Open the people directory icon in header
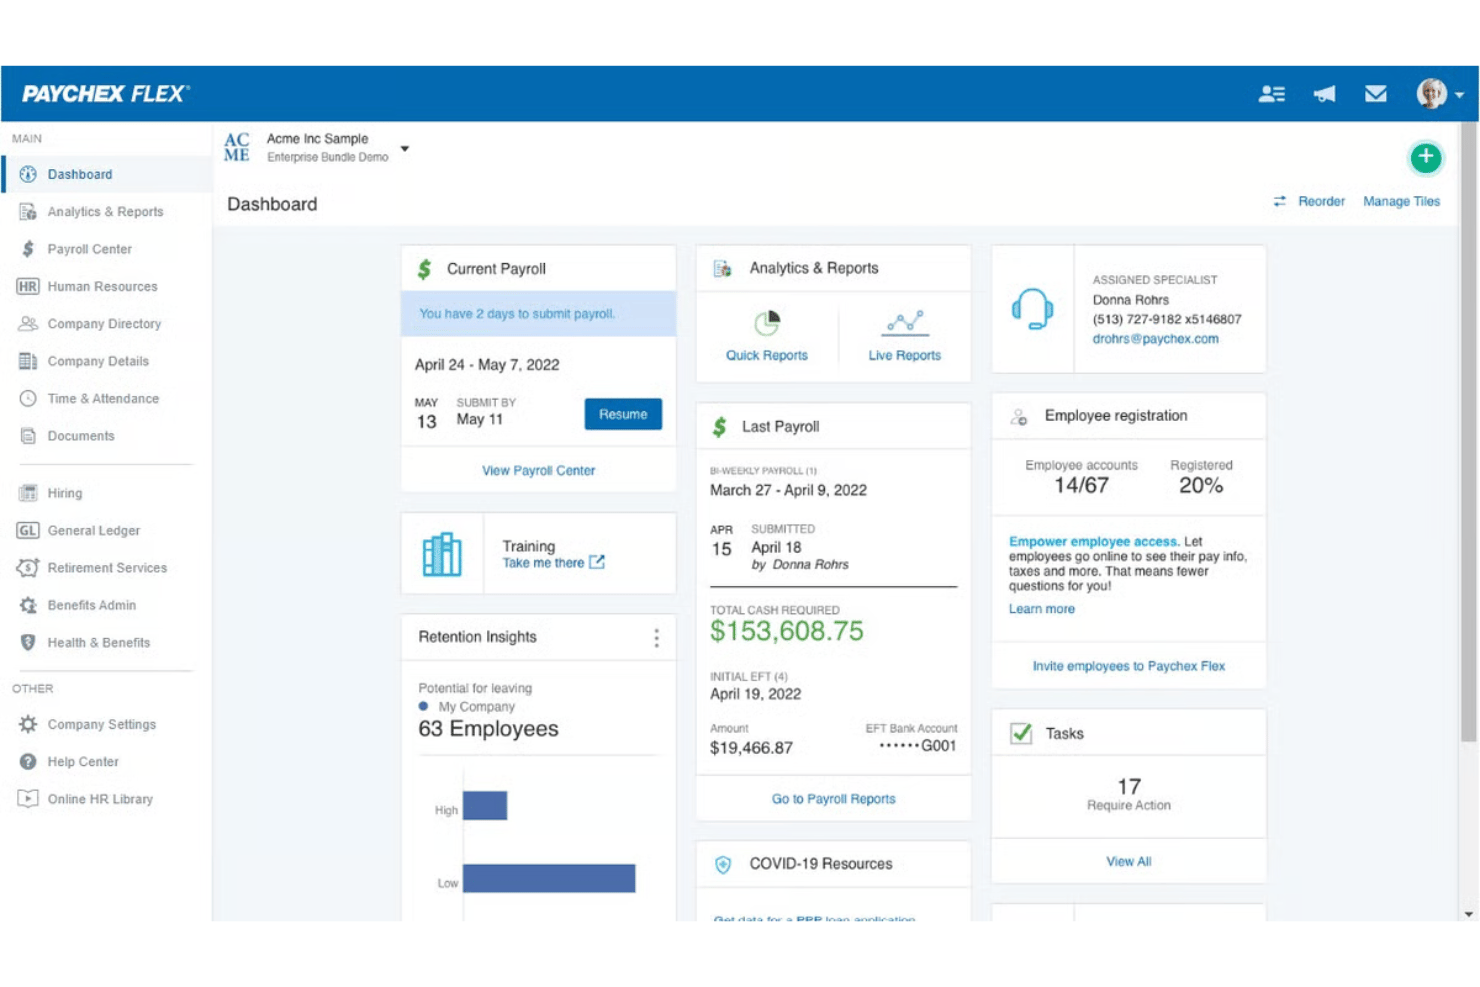1480x987 pixels. coord(1272,94)
